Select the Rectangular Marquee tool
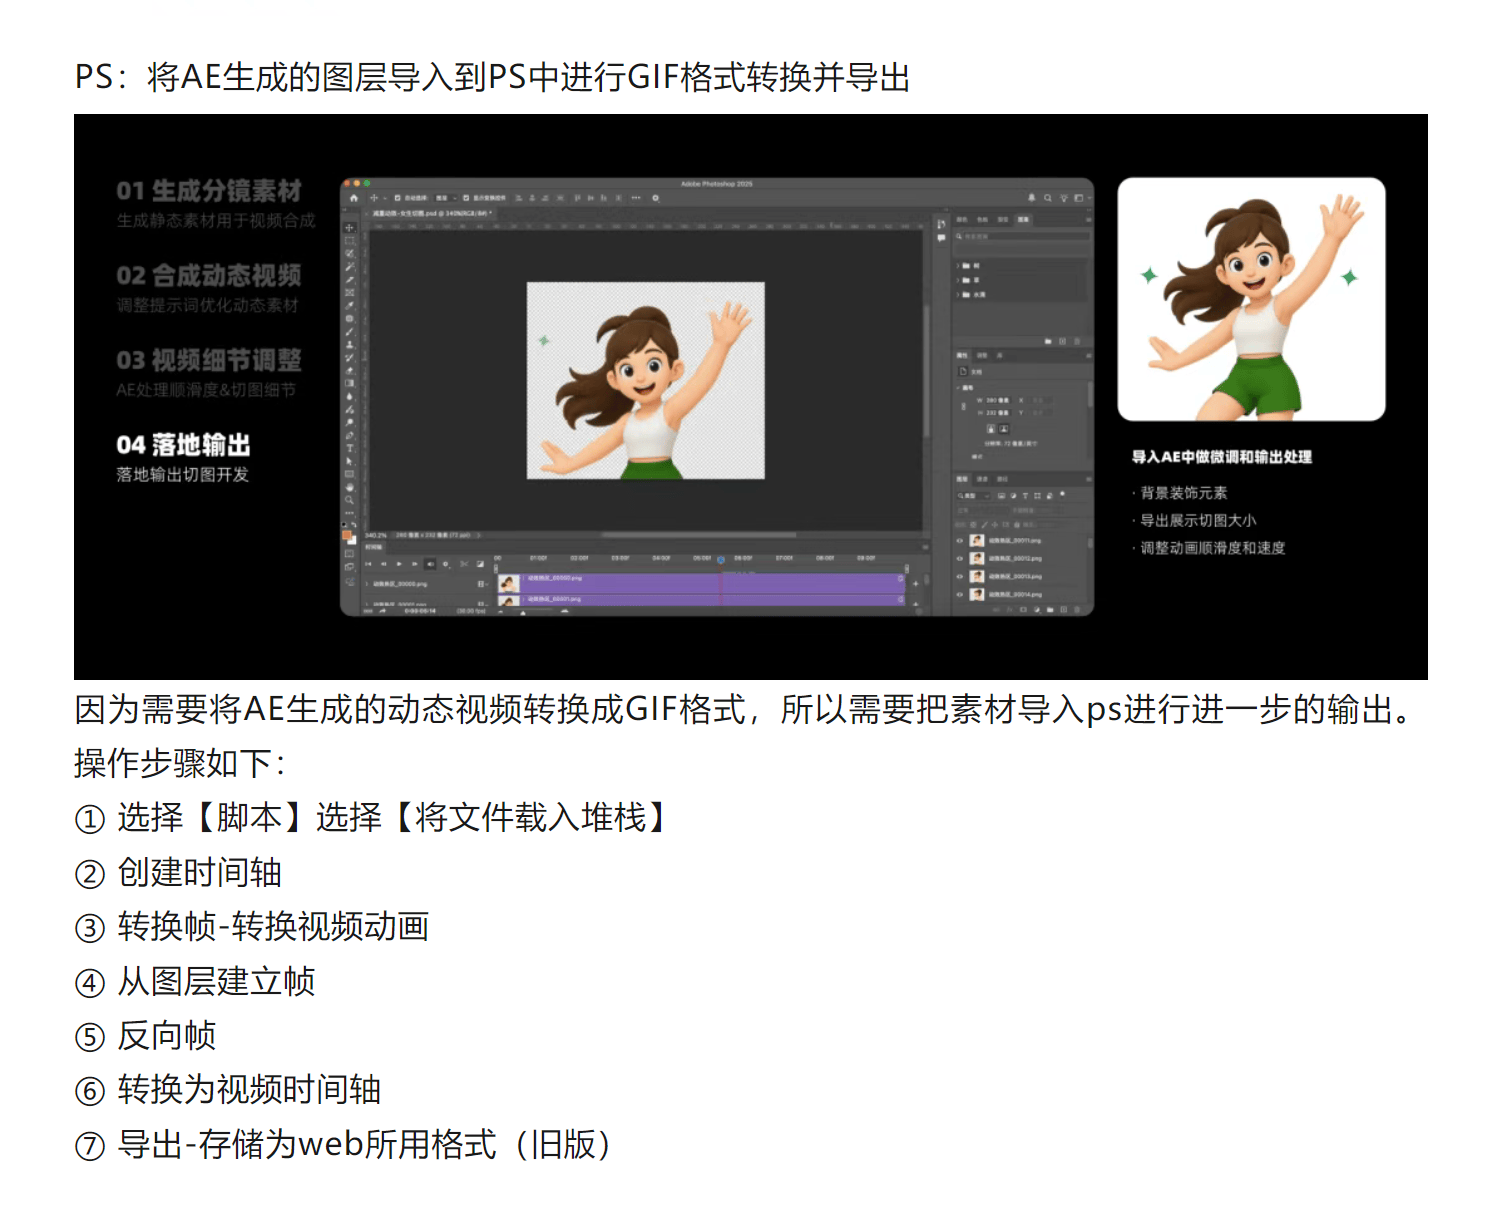Viewport: 1509px width, 1213px height. [x=349, y=241]
